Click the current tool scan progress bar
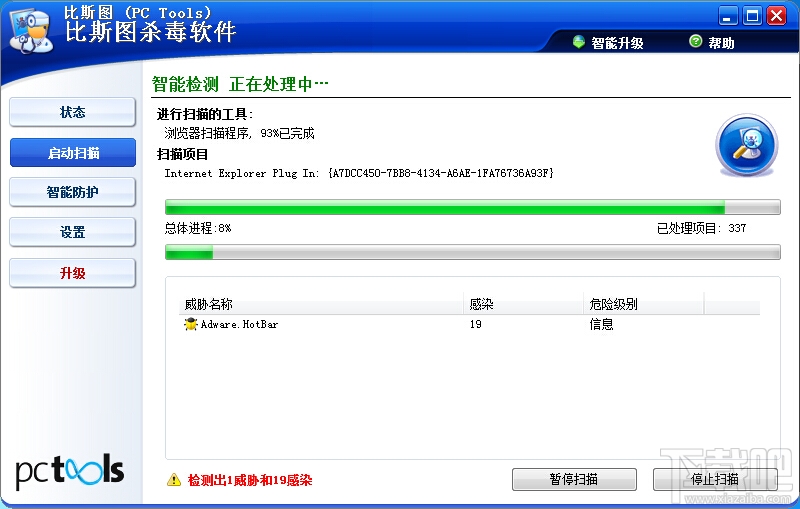Image resolution: width=800 pixels, height=509 pixels. point(472,207)
